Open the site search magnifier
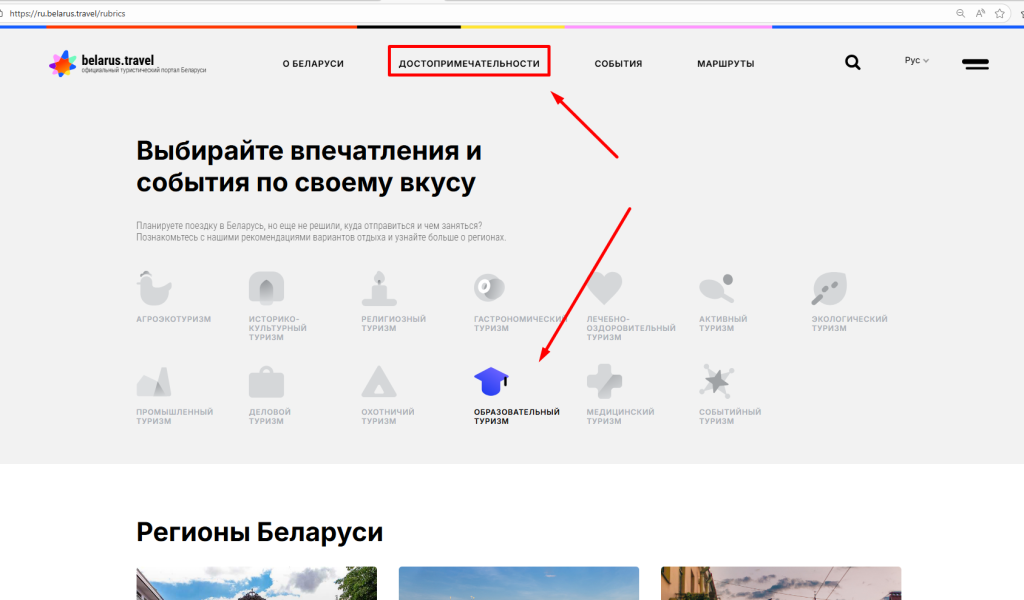The height and width of the screenshot is (600, 1024). [x=852, y=63]
